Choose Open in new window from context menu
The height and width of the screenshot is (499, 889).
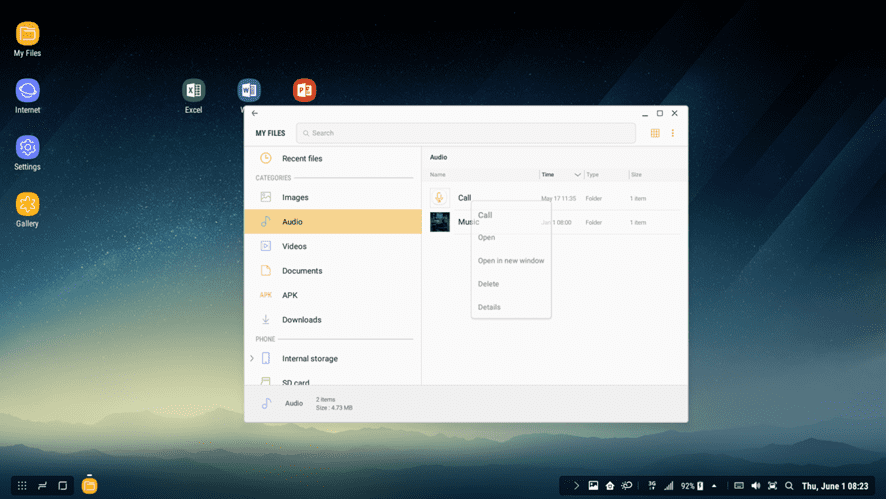pos(511,261)
